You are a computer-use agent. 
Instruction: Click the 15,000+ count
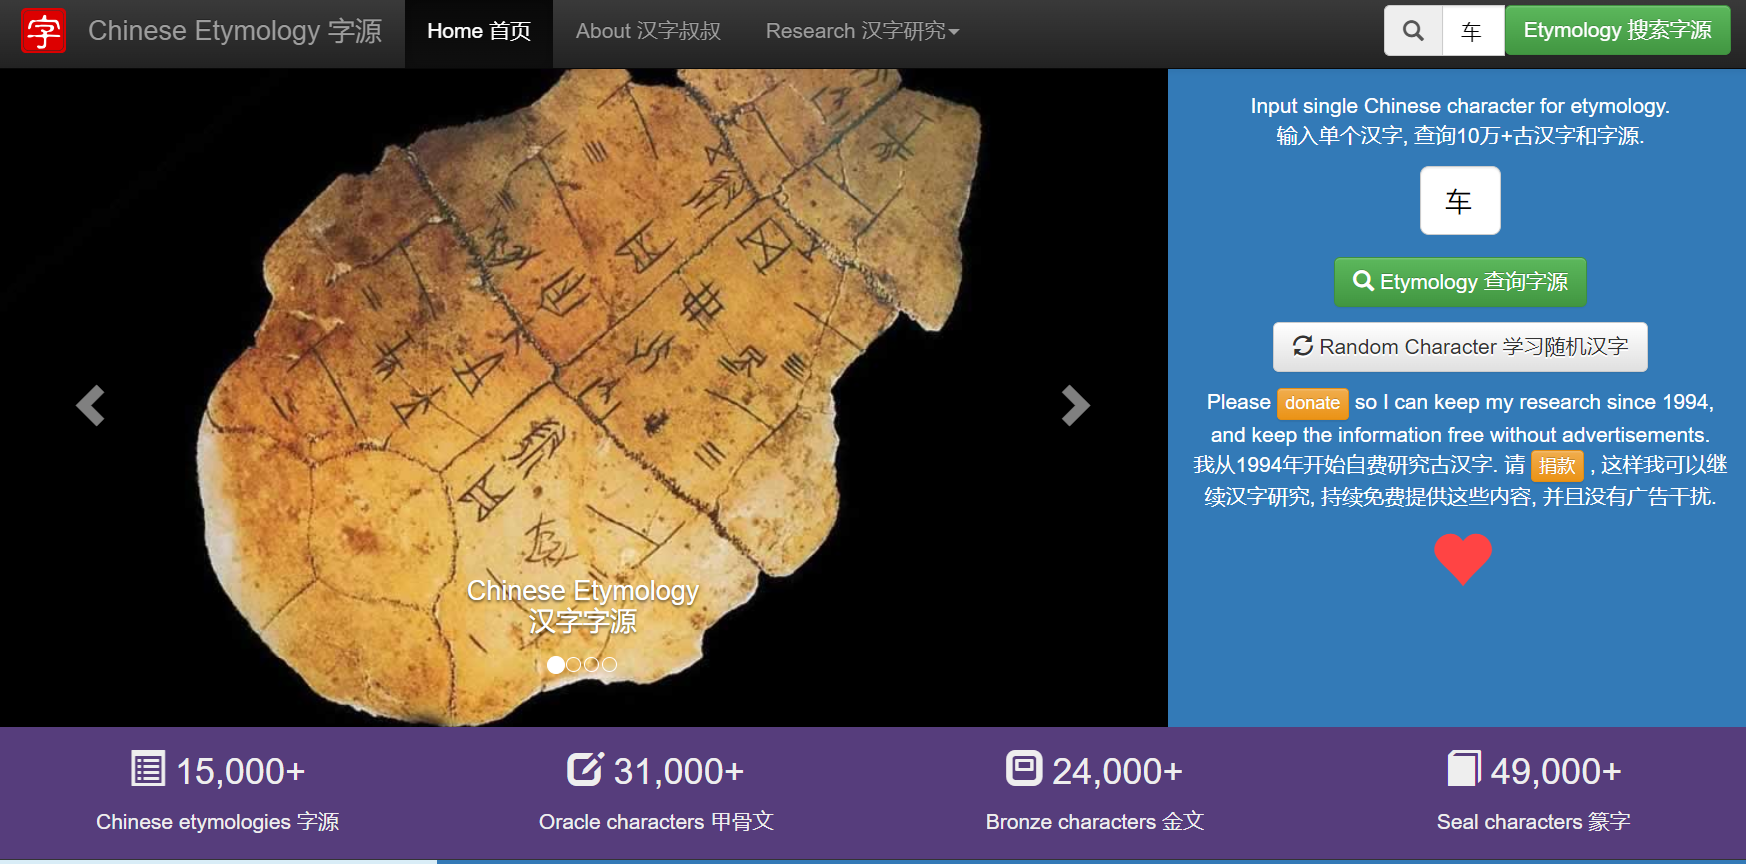pyautogui.click(x=240, y=771)
